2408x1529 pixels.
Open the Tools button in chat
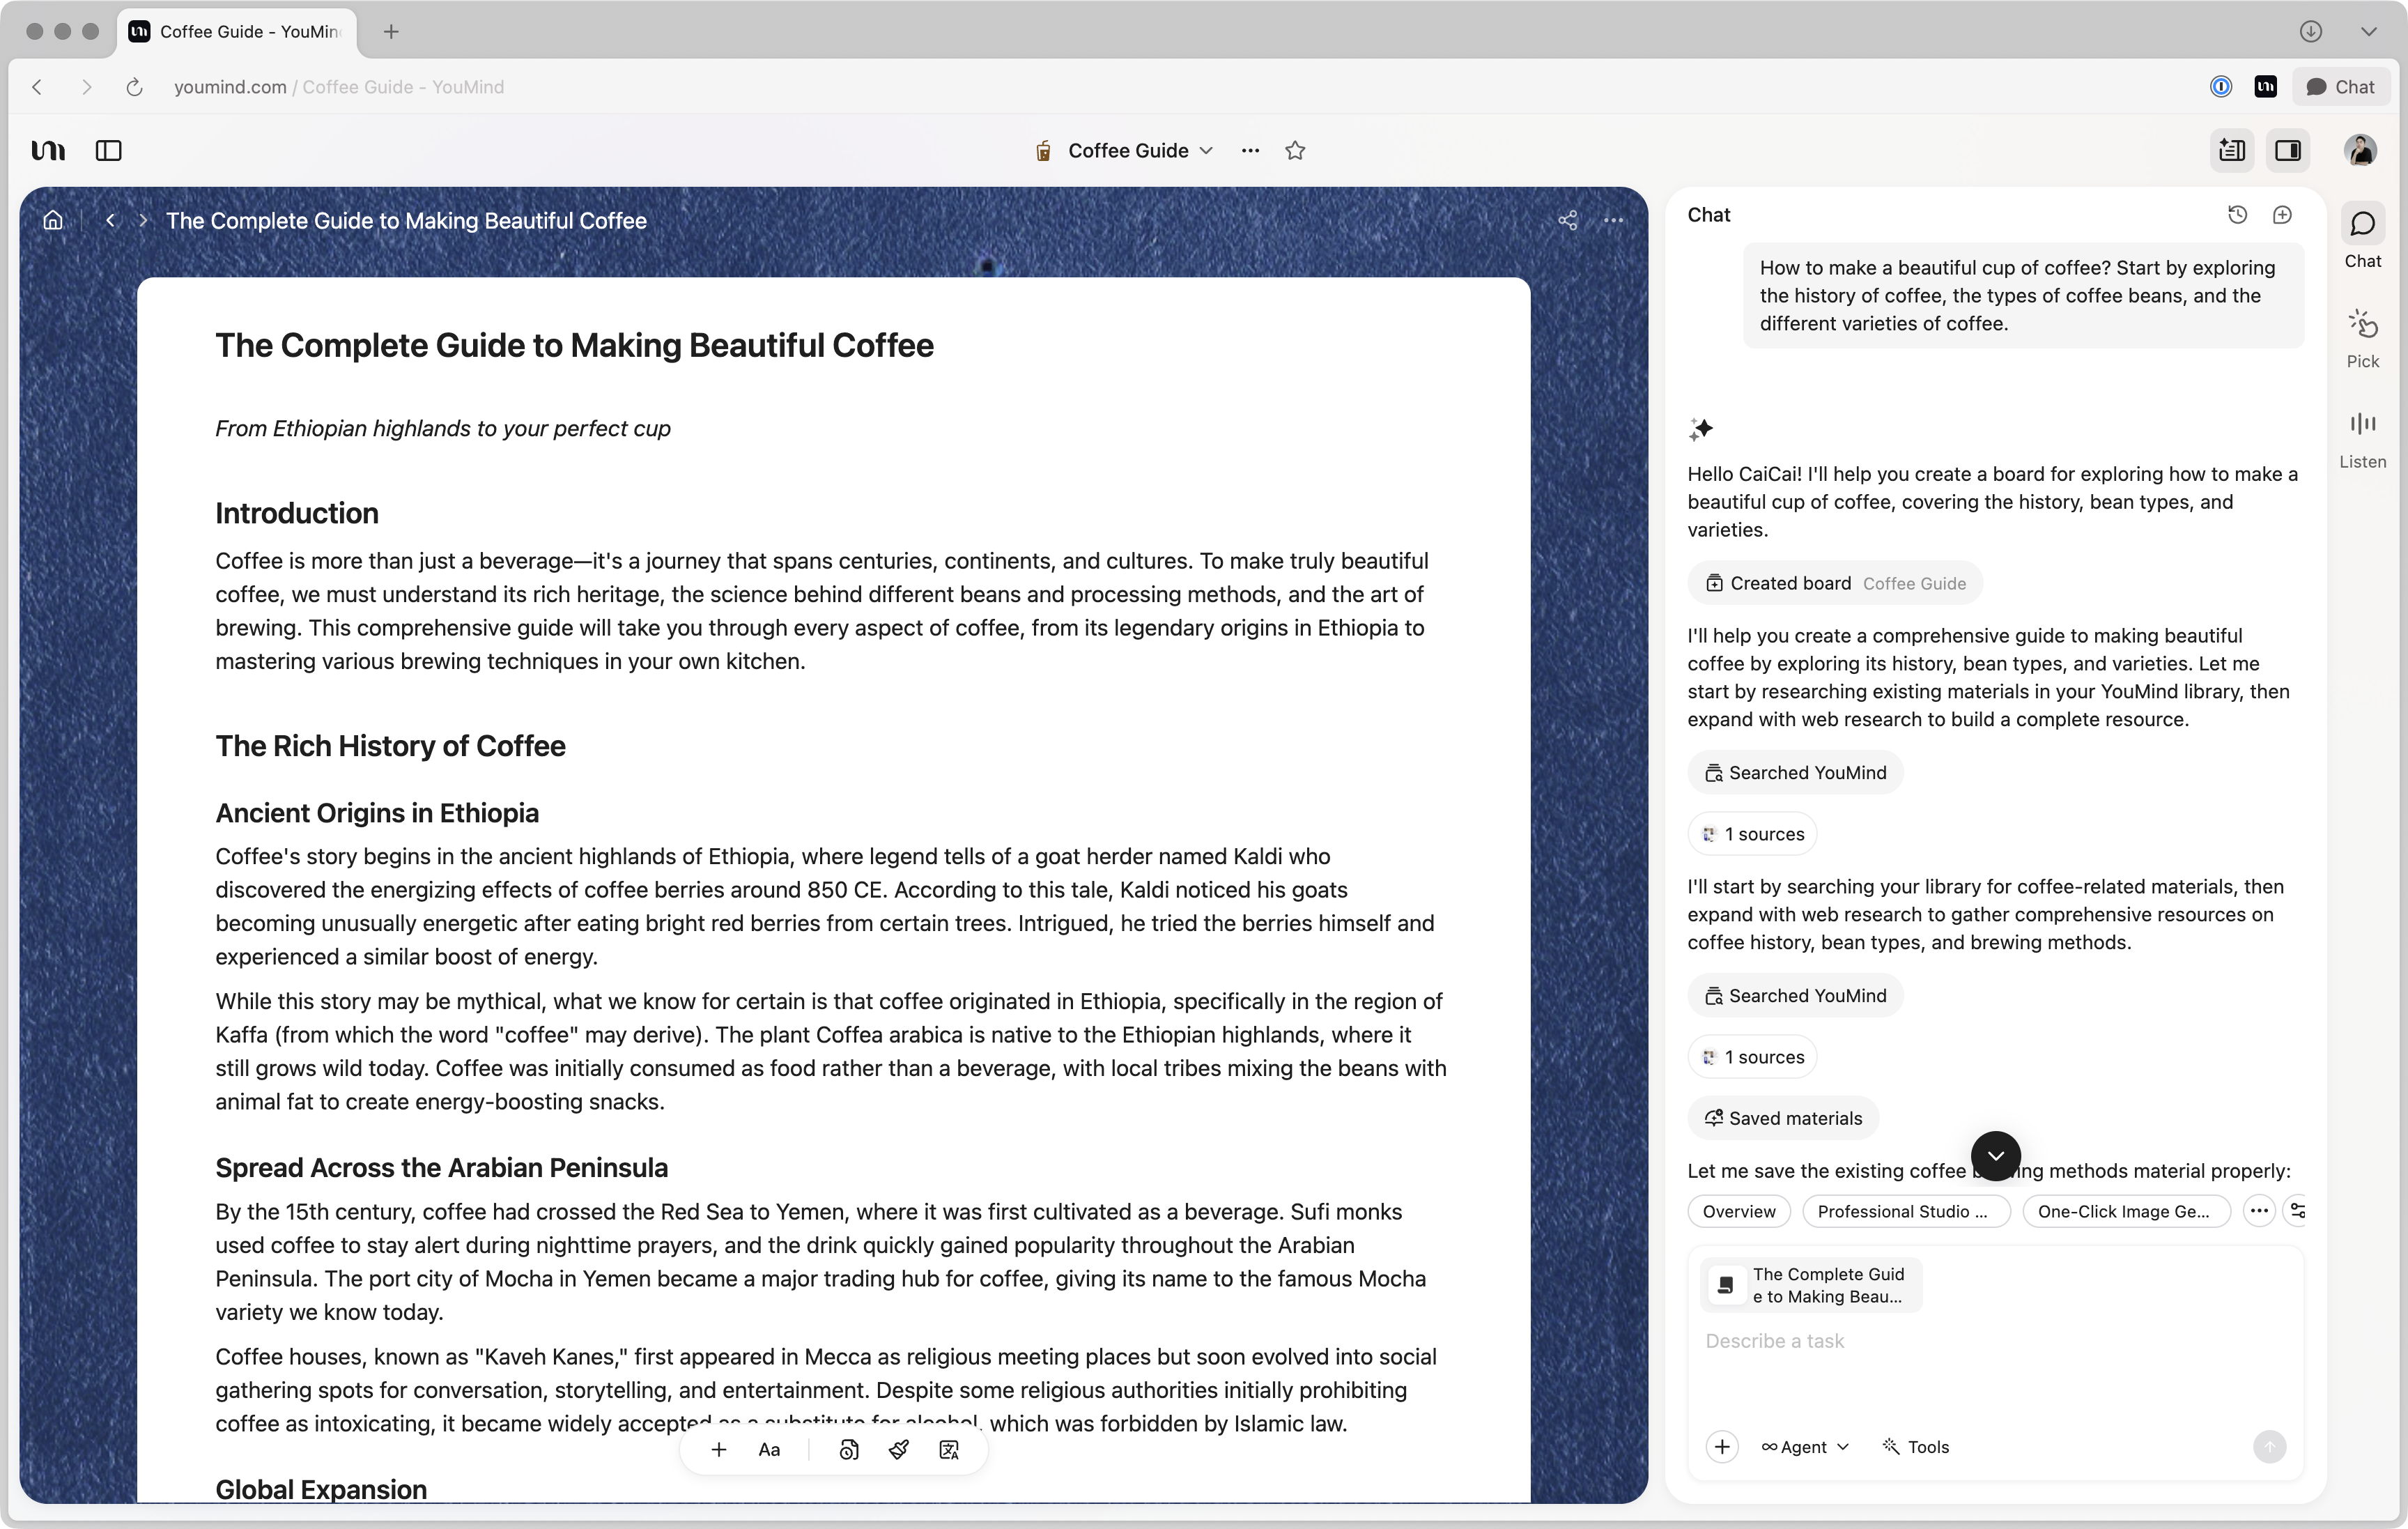(1916, 1447)
